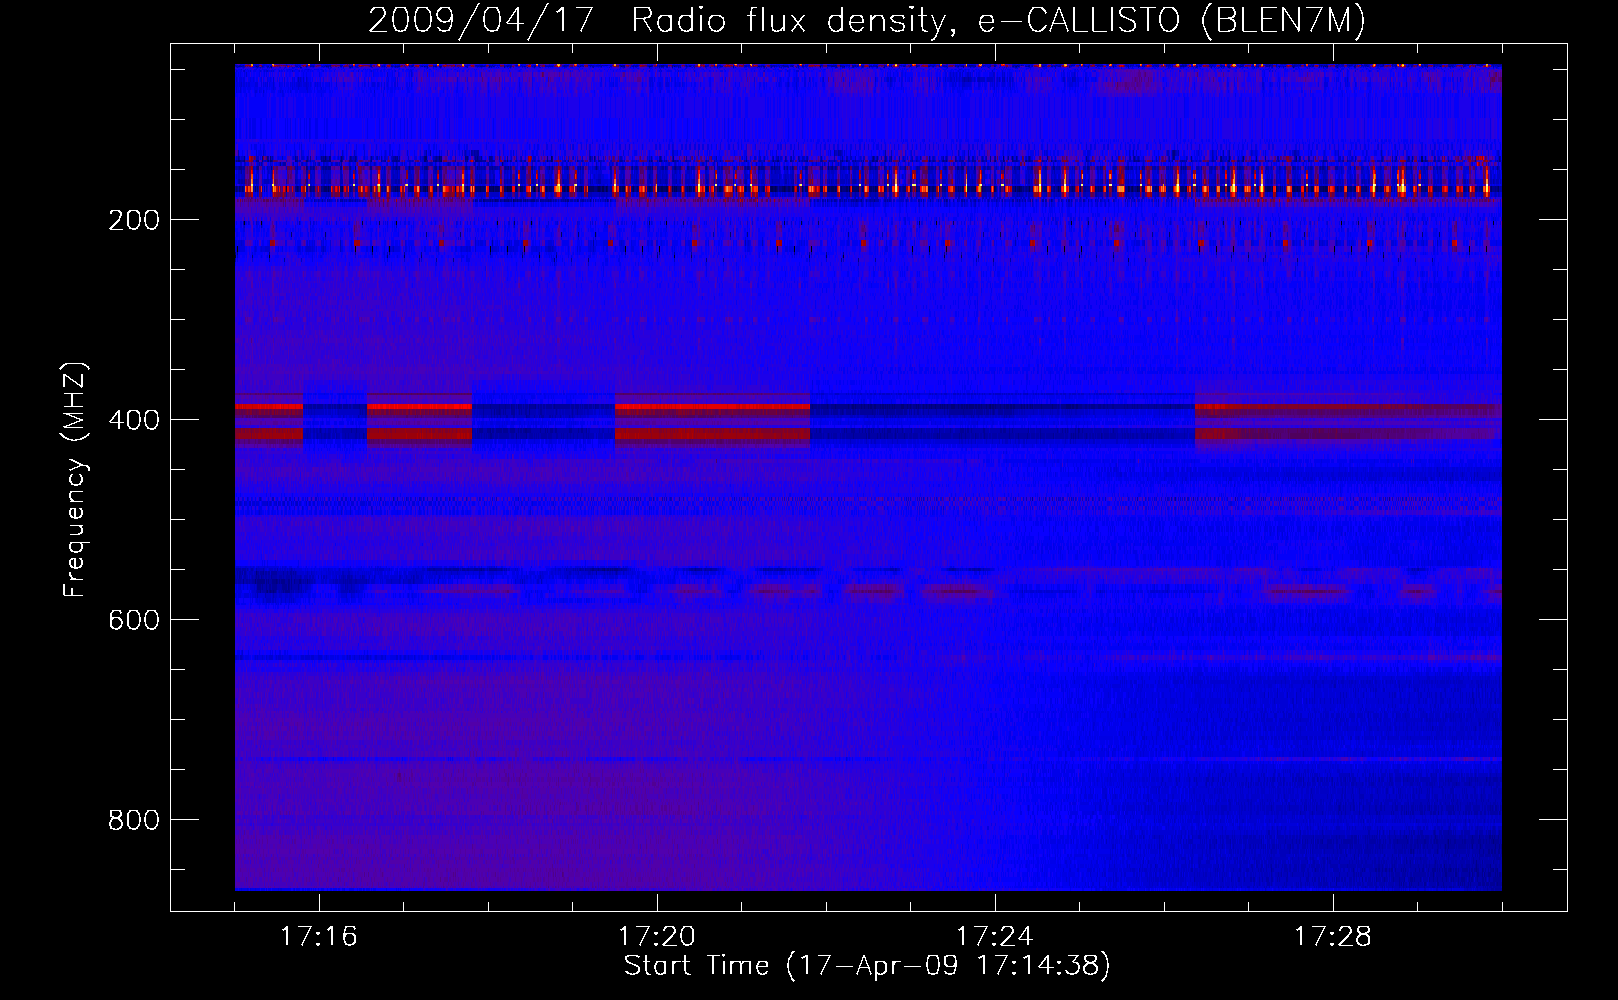Click the 17:16 time tick label
This screenshot has width=1618, height=1000.
(x=318, y=937)
